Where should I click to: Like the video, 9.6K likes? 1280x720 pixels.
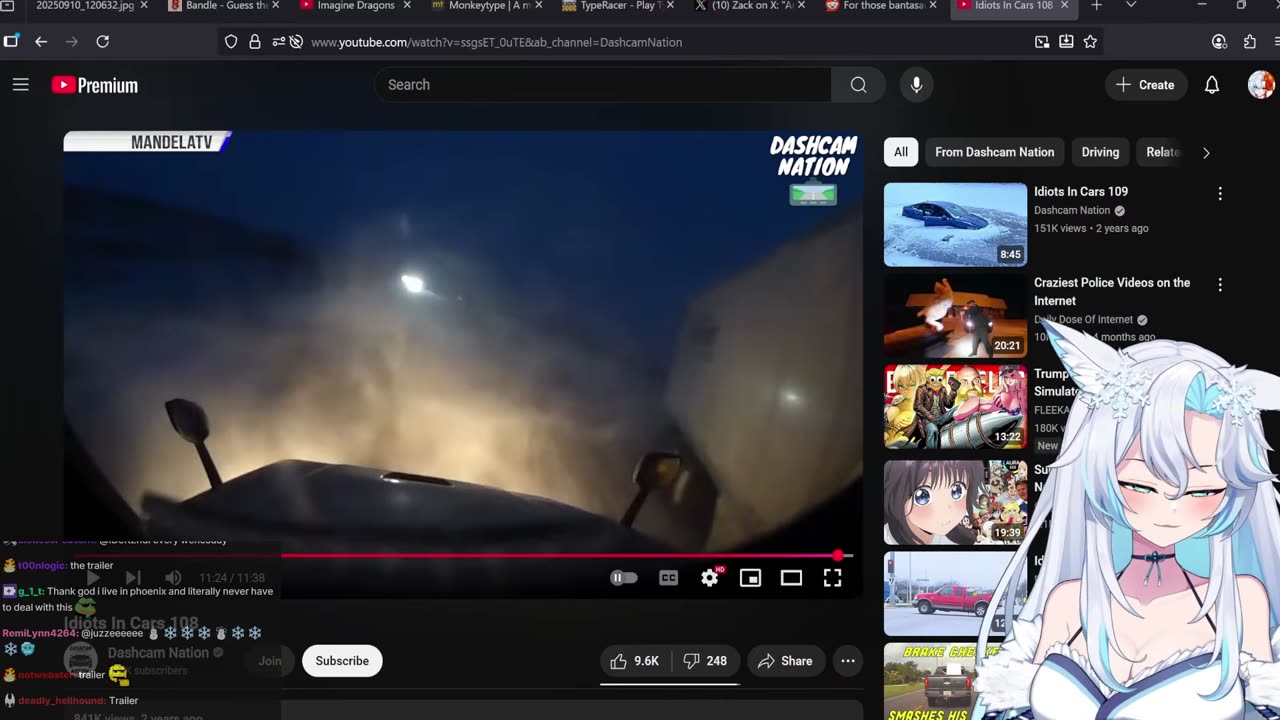pyautogui.click(x=634, y=661)
